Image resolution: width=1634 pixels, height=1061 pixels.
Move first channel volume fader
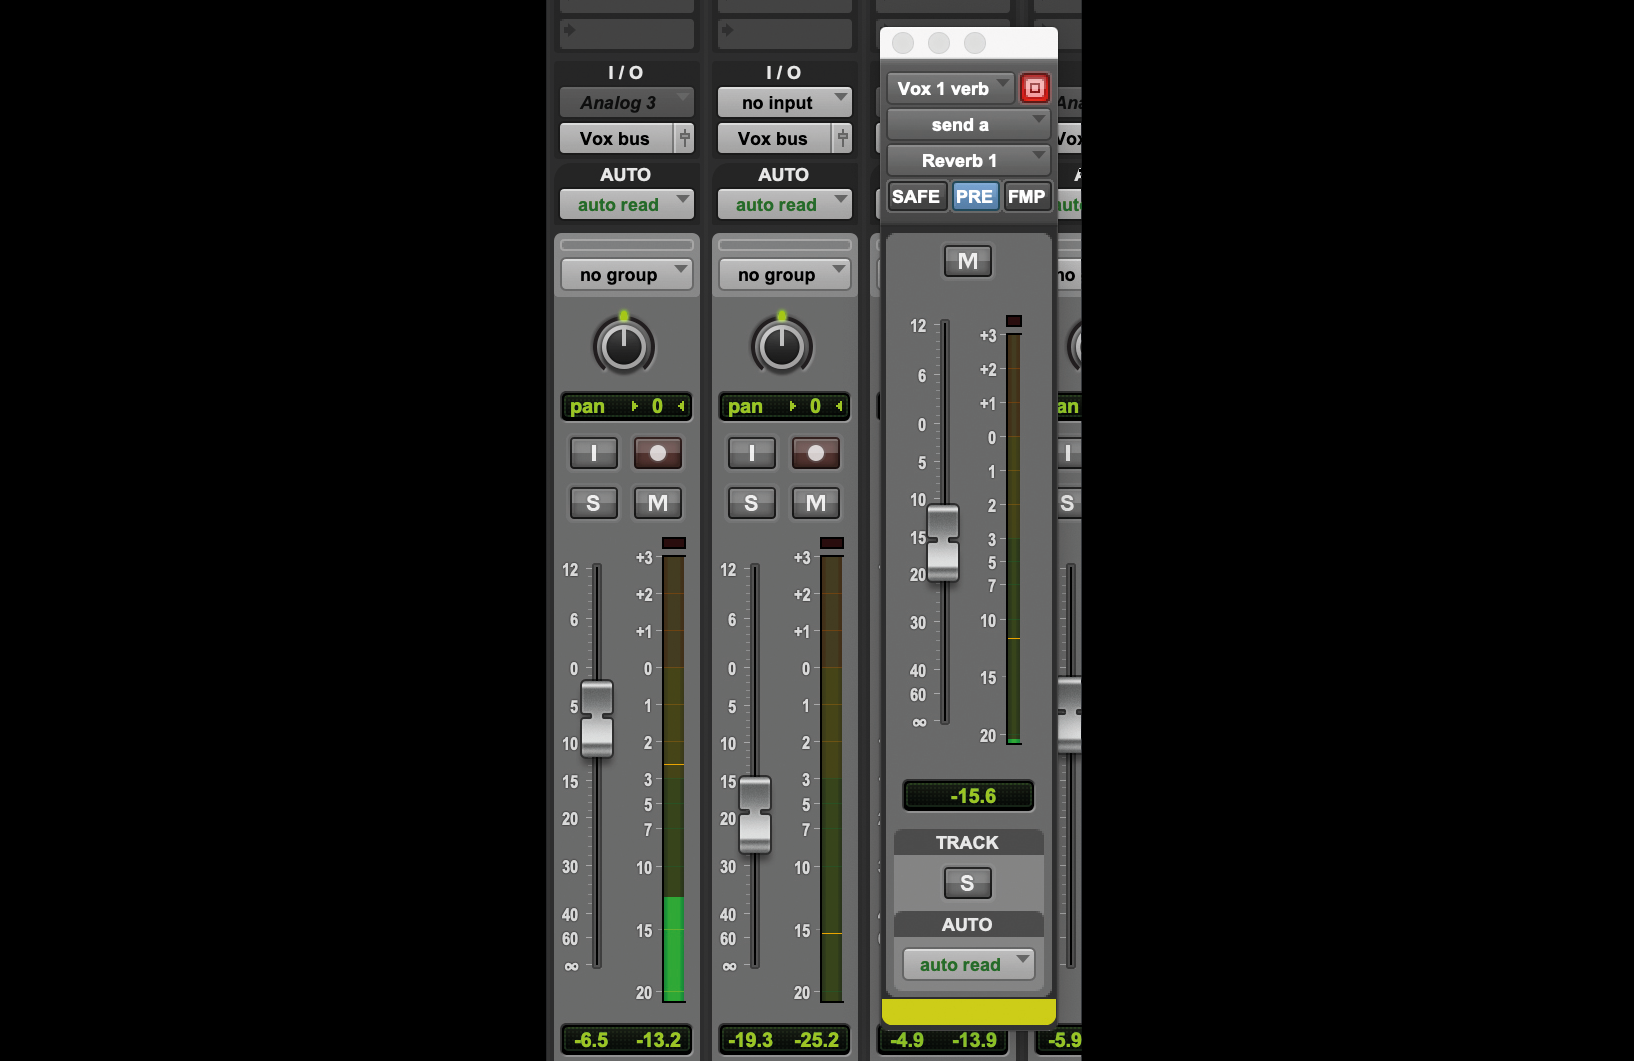pos(597,718)
